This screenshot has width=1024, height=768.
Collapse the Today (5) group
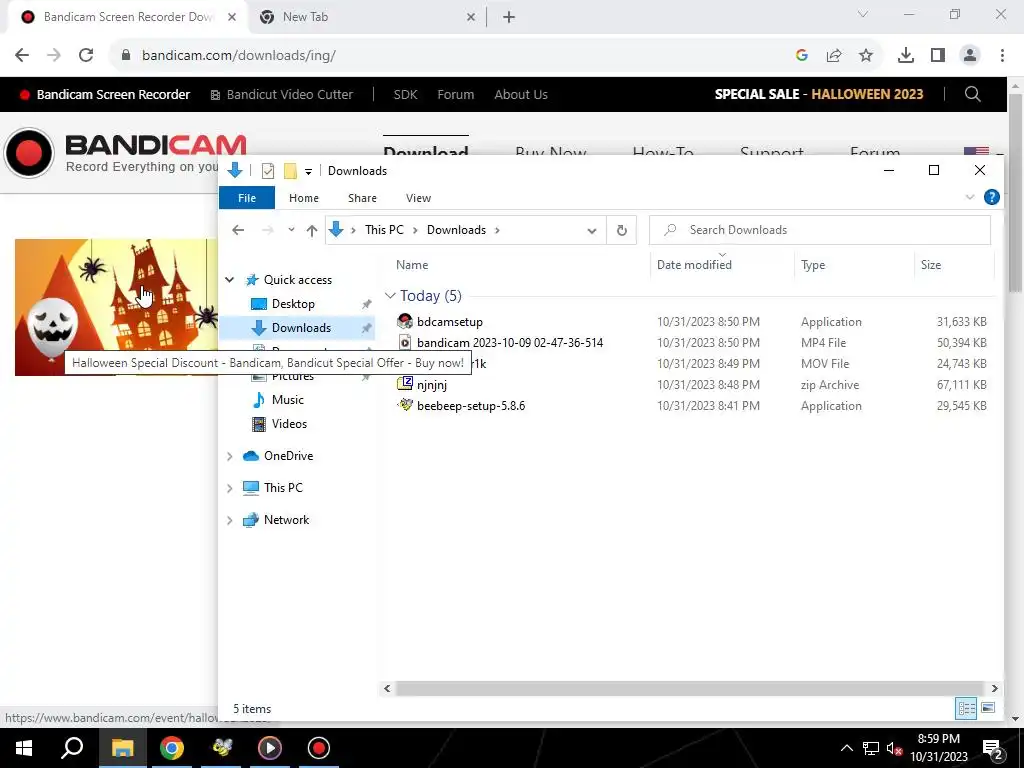(x=391, y=296)
